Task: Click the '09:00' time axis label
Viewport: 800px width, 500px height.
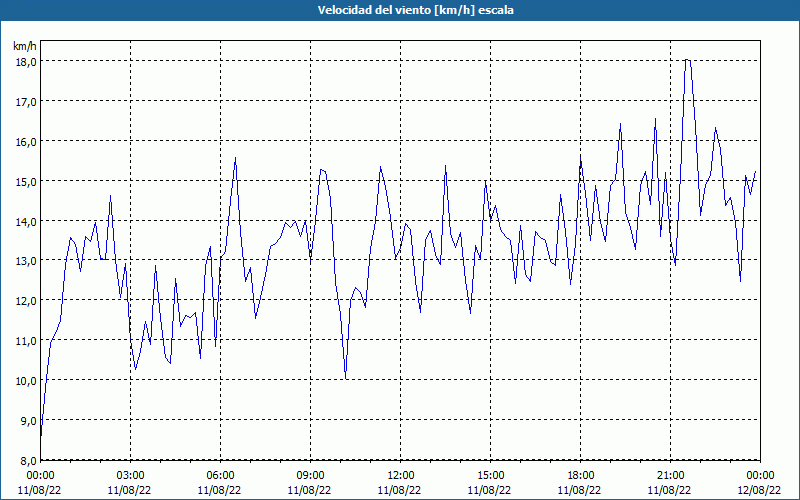Action: coord(310,476)
